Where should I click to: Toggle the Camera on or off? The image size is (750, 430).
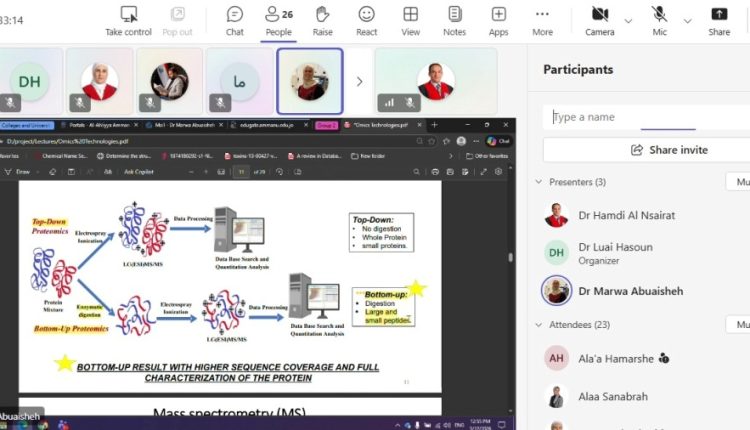tap(600, 20)
